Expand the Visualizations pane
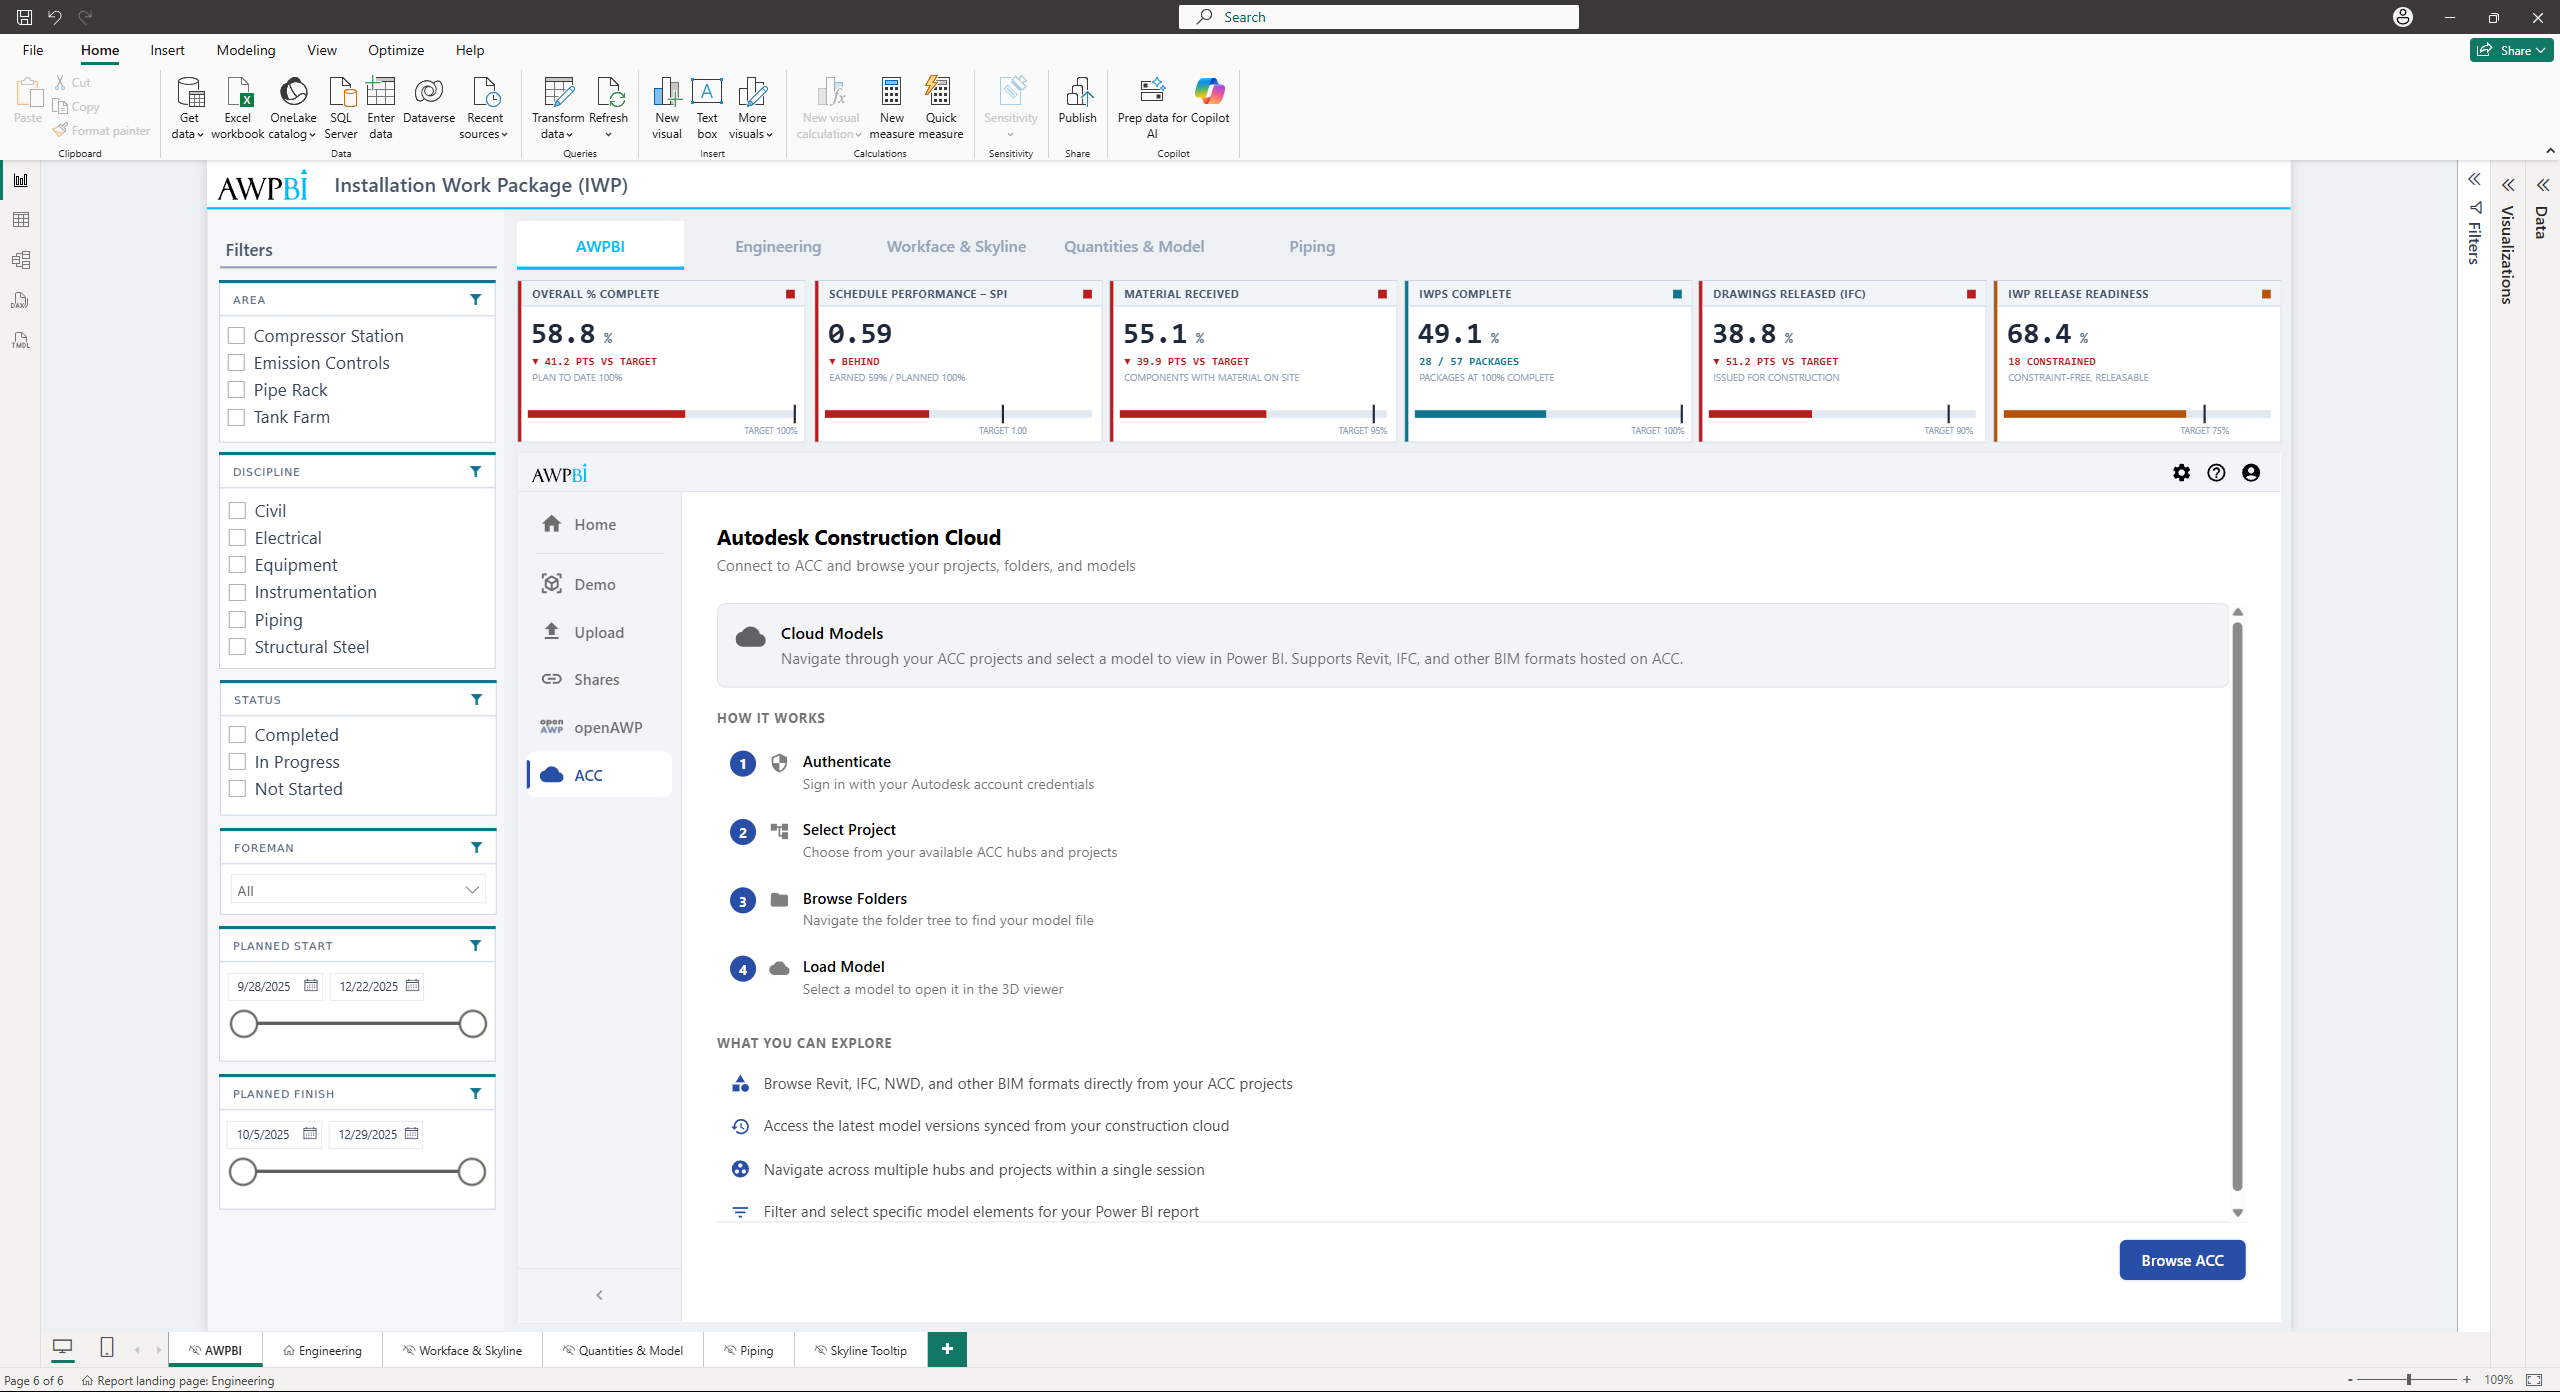Image resolution: width=2560 pixels, height=1392 pixels. coord(2508,185)
